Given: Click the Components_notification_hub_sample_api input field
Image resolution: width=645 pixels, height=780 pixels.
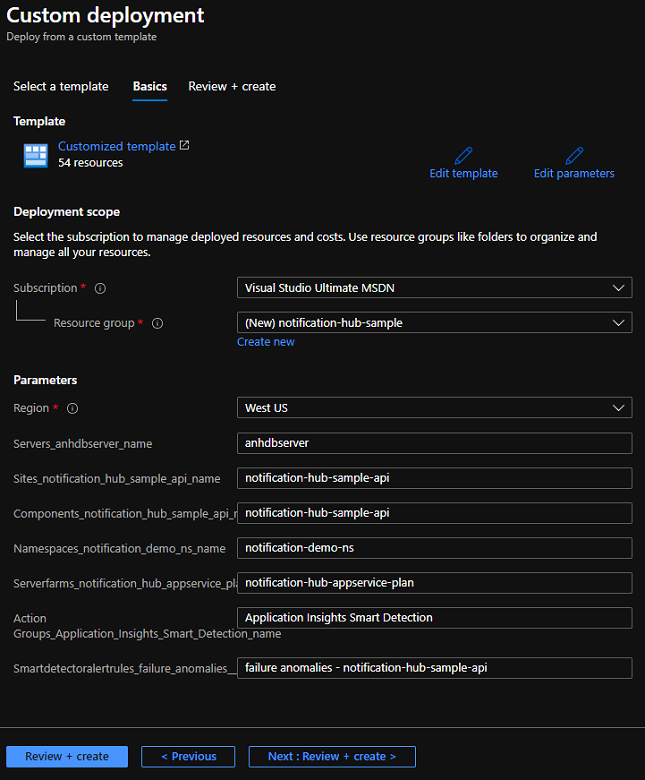Looking at the screenshot, I should pos(435,513).
